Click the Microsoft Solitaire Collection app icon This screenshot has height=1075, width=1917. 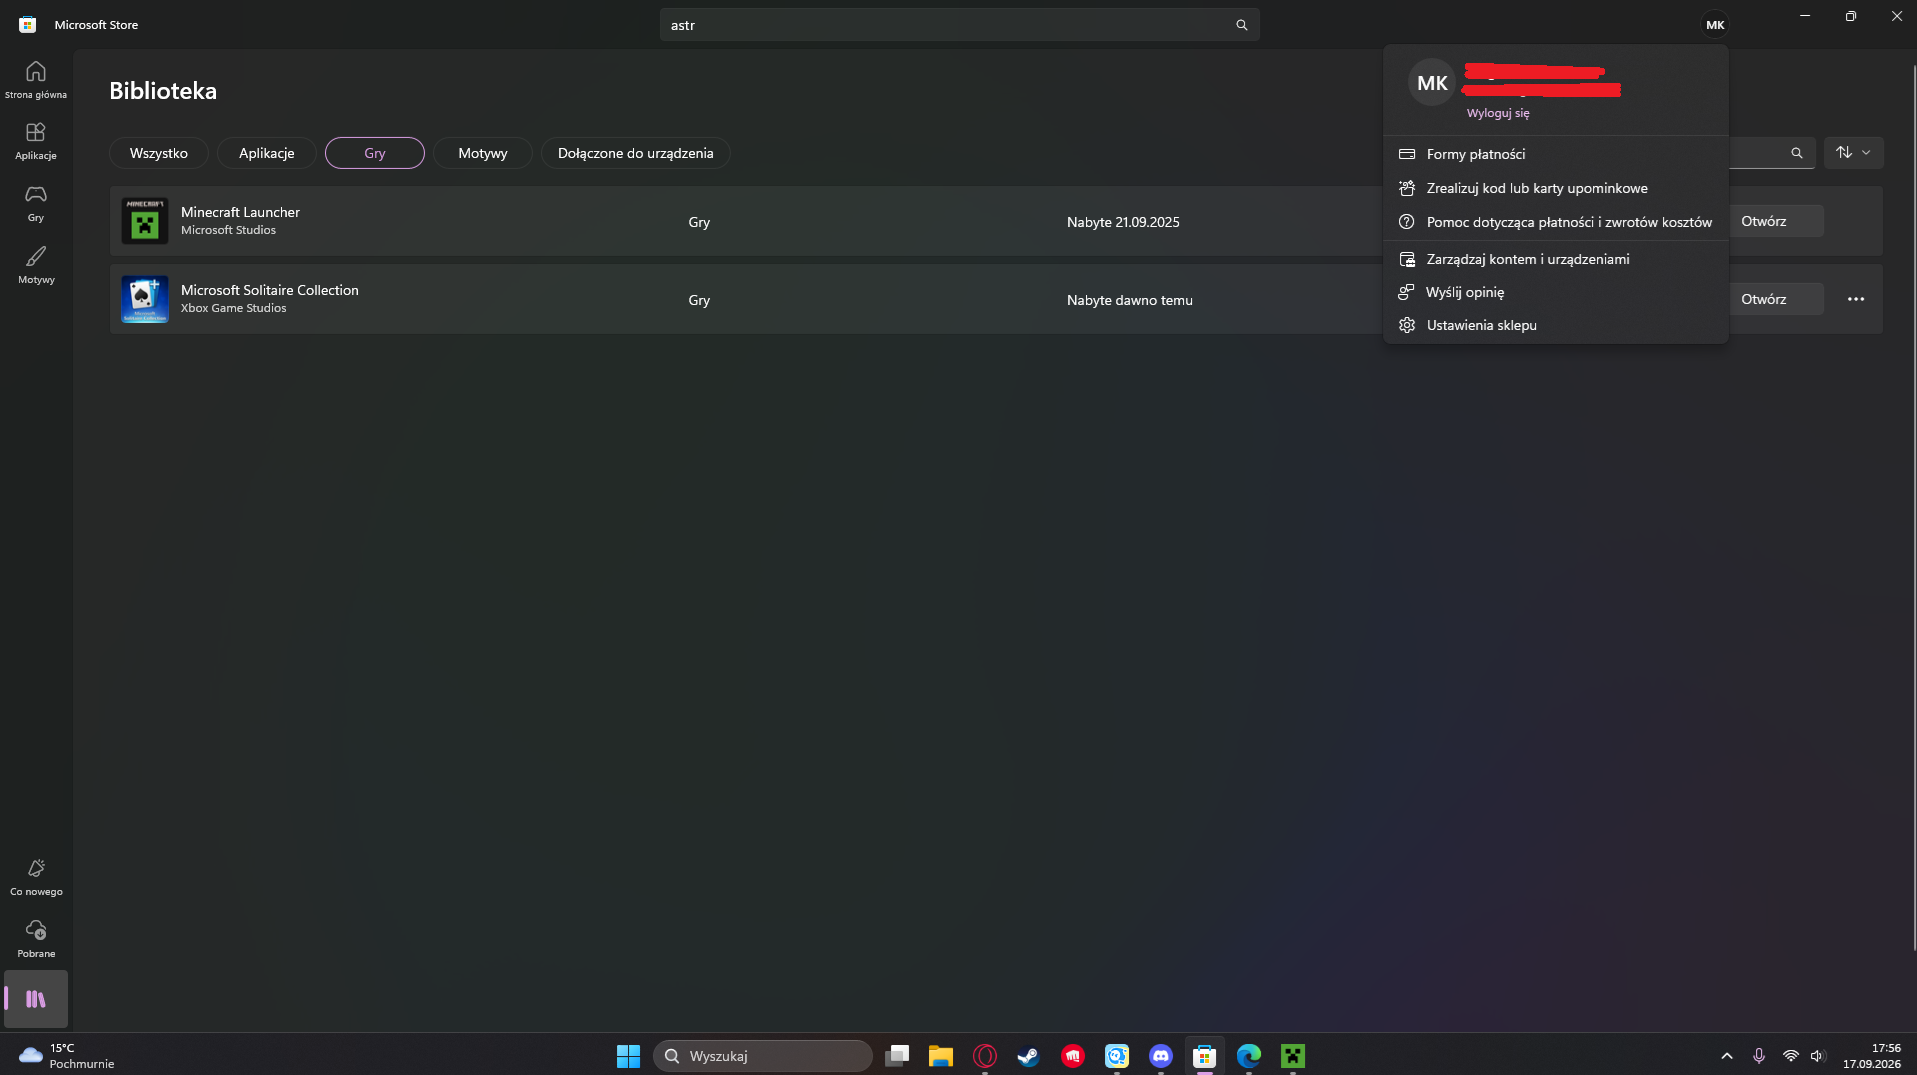point(145,299)
